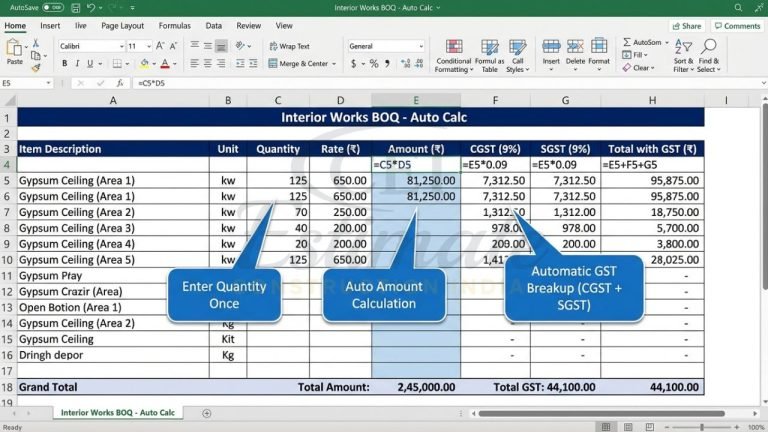Click Align Right icon
The image size is (768, 432).
[221, 64]
